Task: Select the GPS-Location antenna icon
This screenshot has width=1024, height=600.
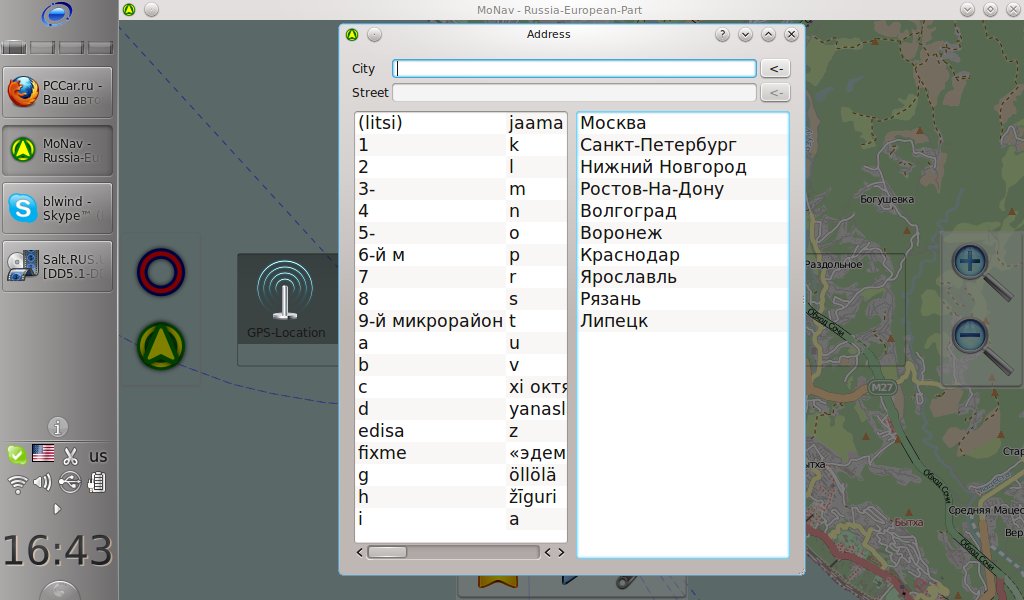Action: coord(286,293)
